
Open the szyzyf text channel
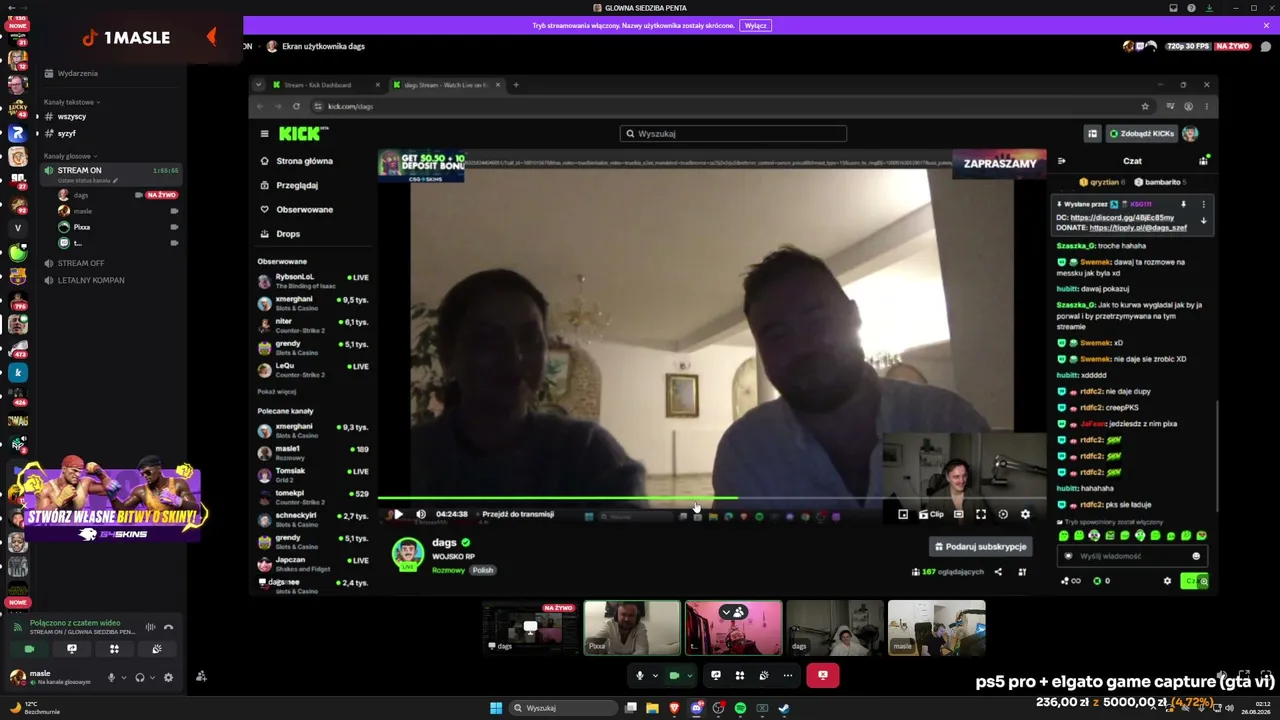(67, 133)
